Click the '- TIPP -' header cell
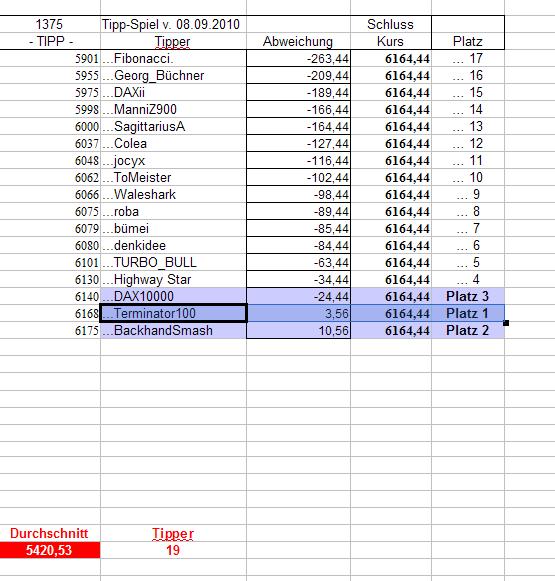 [50, 41]
